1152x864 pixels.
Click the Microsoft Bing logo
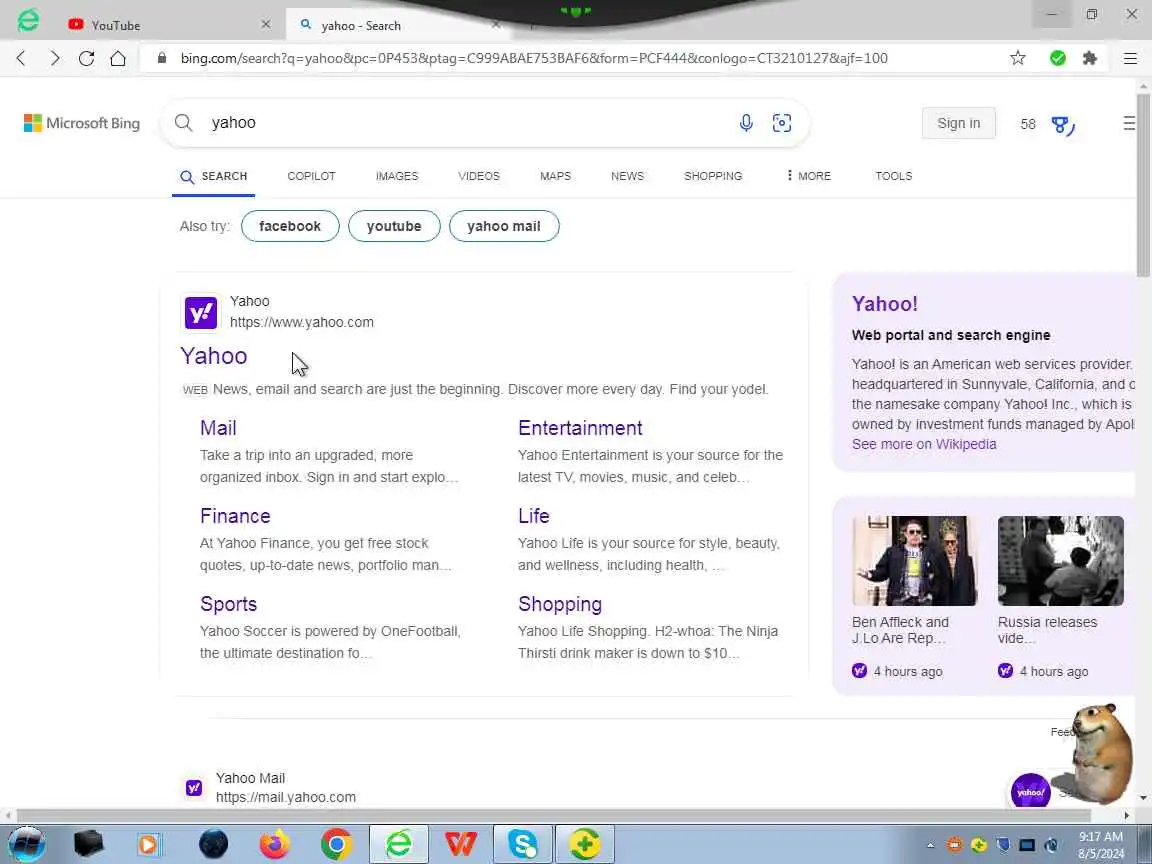pos(82,123)
